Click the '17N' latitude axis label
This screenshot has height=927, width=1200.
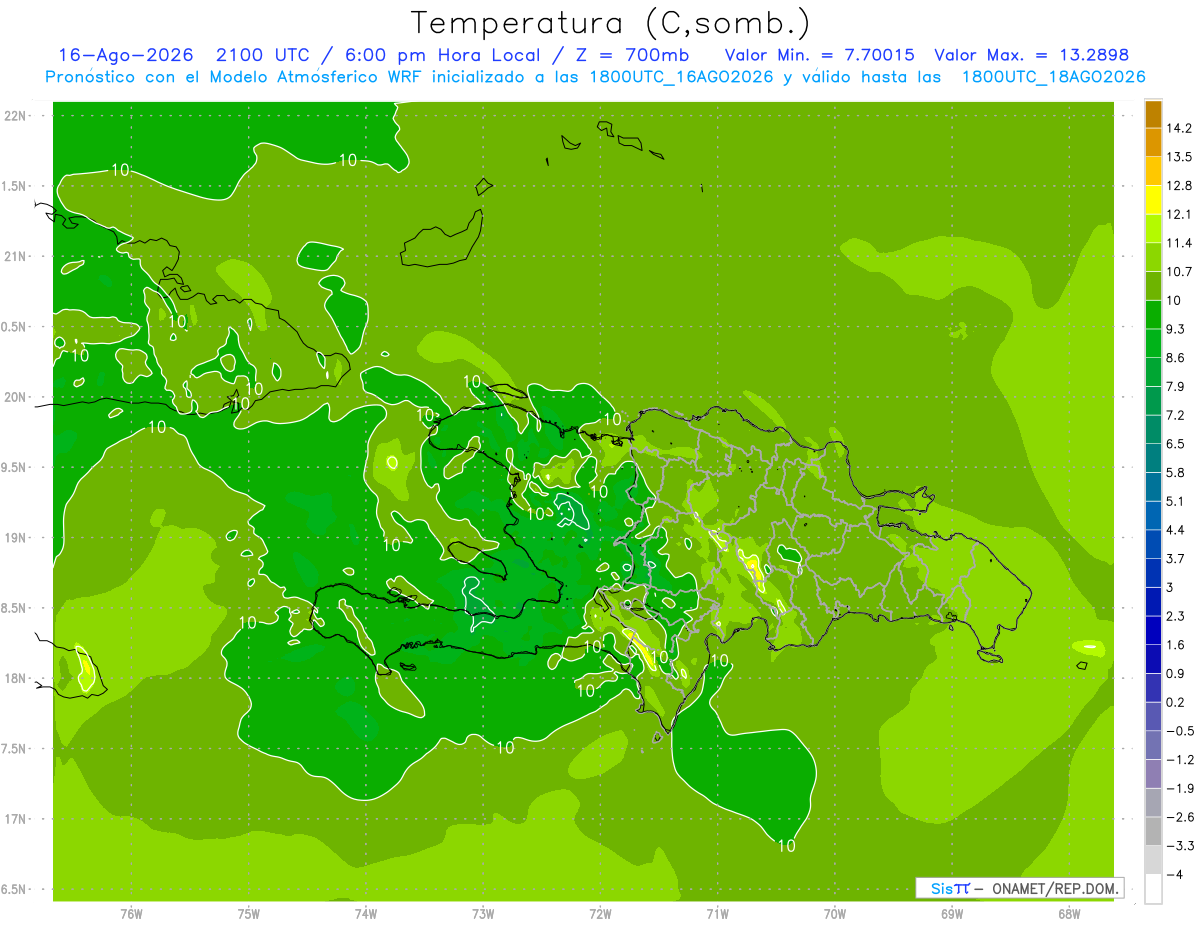pos(15,819)
